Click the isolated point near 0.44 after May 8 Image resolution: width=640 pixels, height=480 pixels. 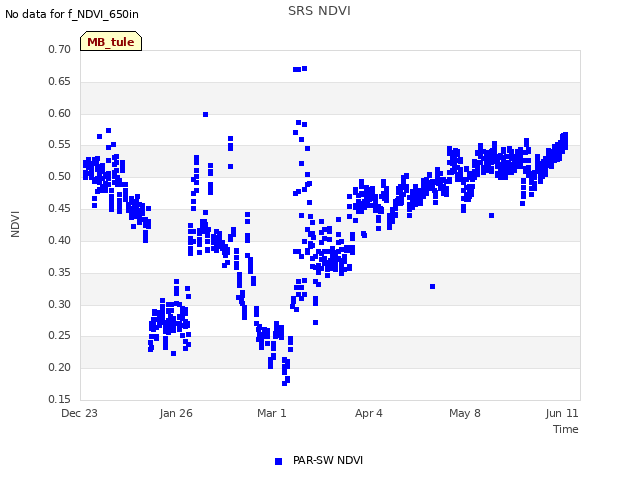coord(492,216)
